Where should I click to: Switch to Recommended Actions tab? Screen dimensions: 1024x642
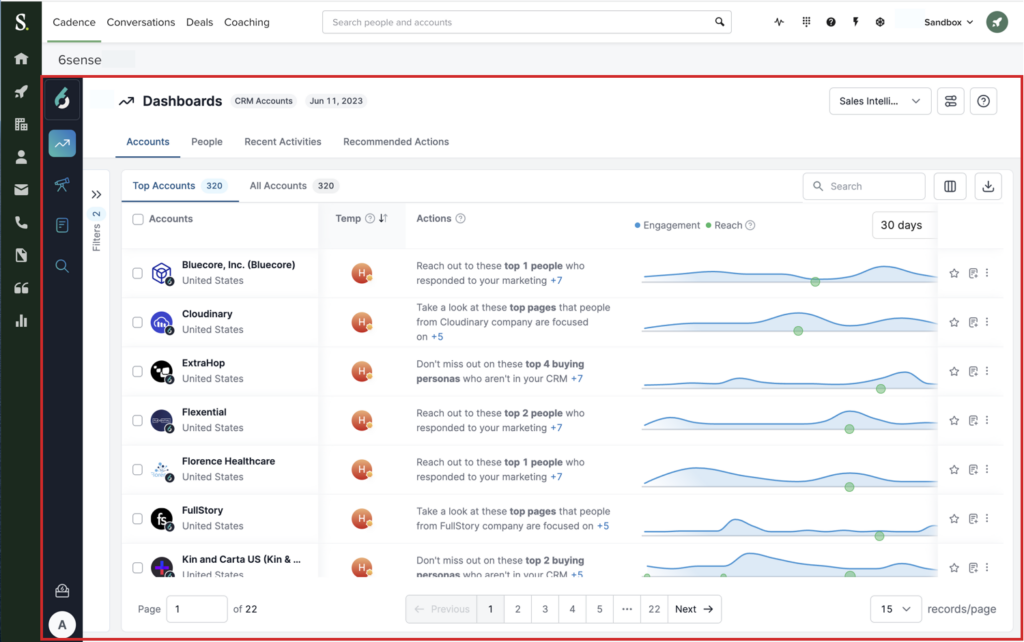[396, 142]
